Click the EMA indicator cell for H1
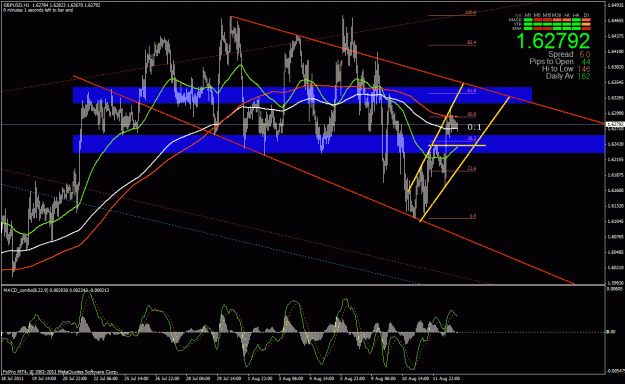 pos(567,28)
